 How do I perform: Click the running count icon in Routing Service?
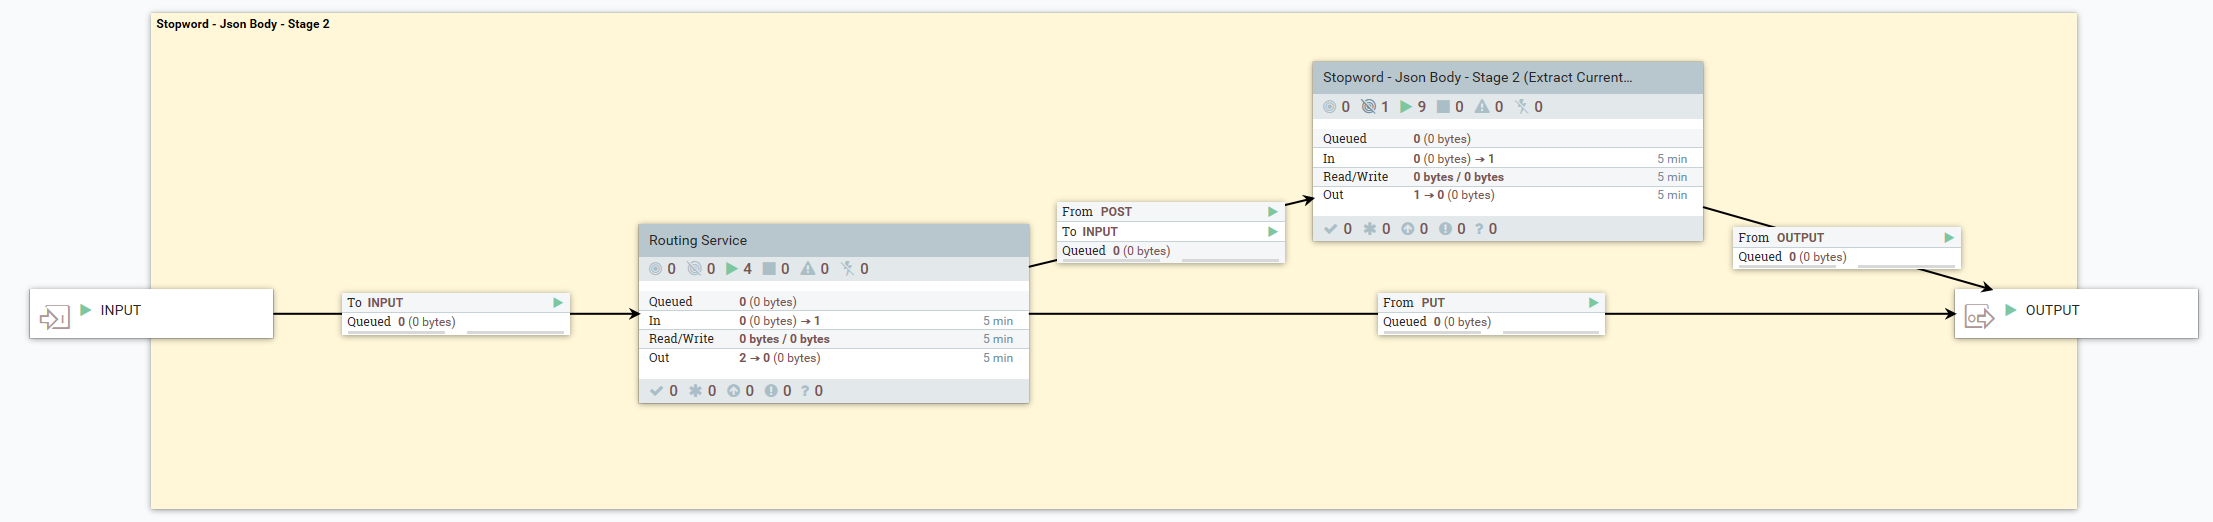tap(732, 269)
